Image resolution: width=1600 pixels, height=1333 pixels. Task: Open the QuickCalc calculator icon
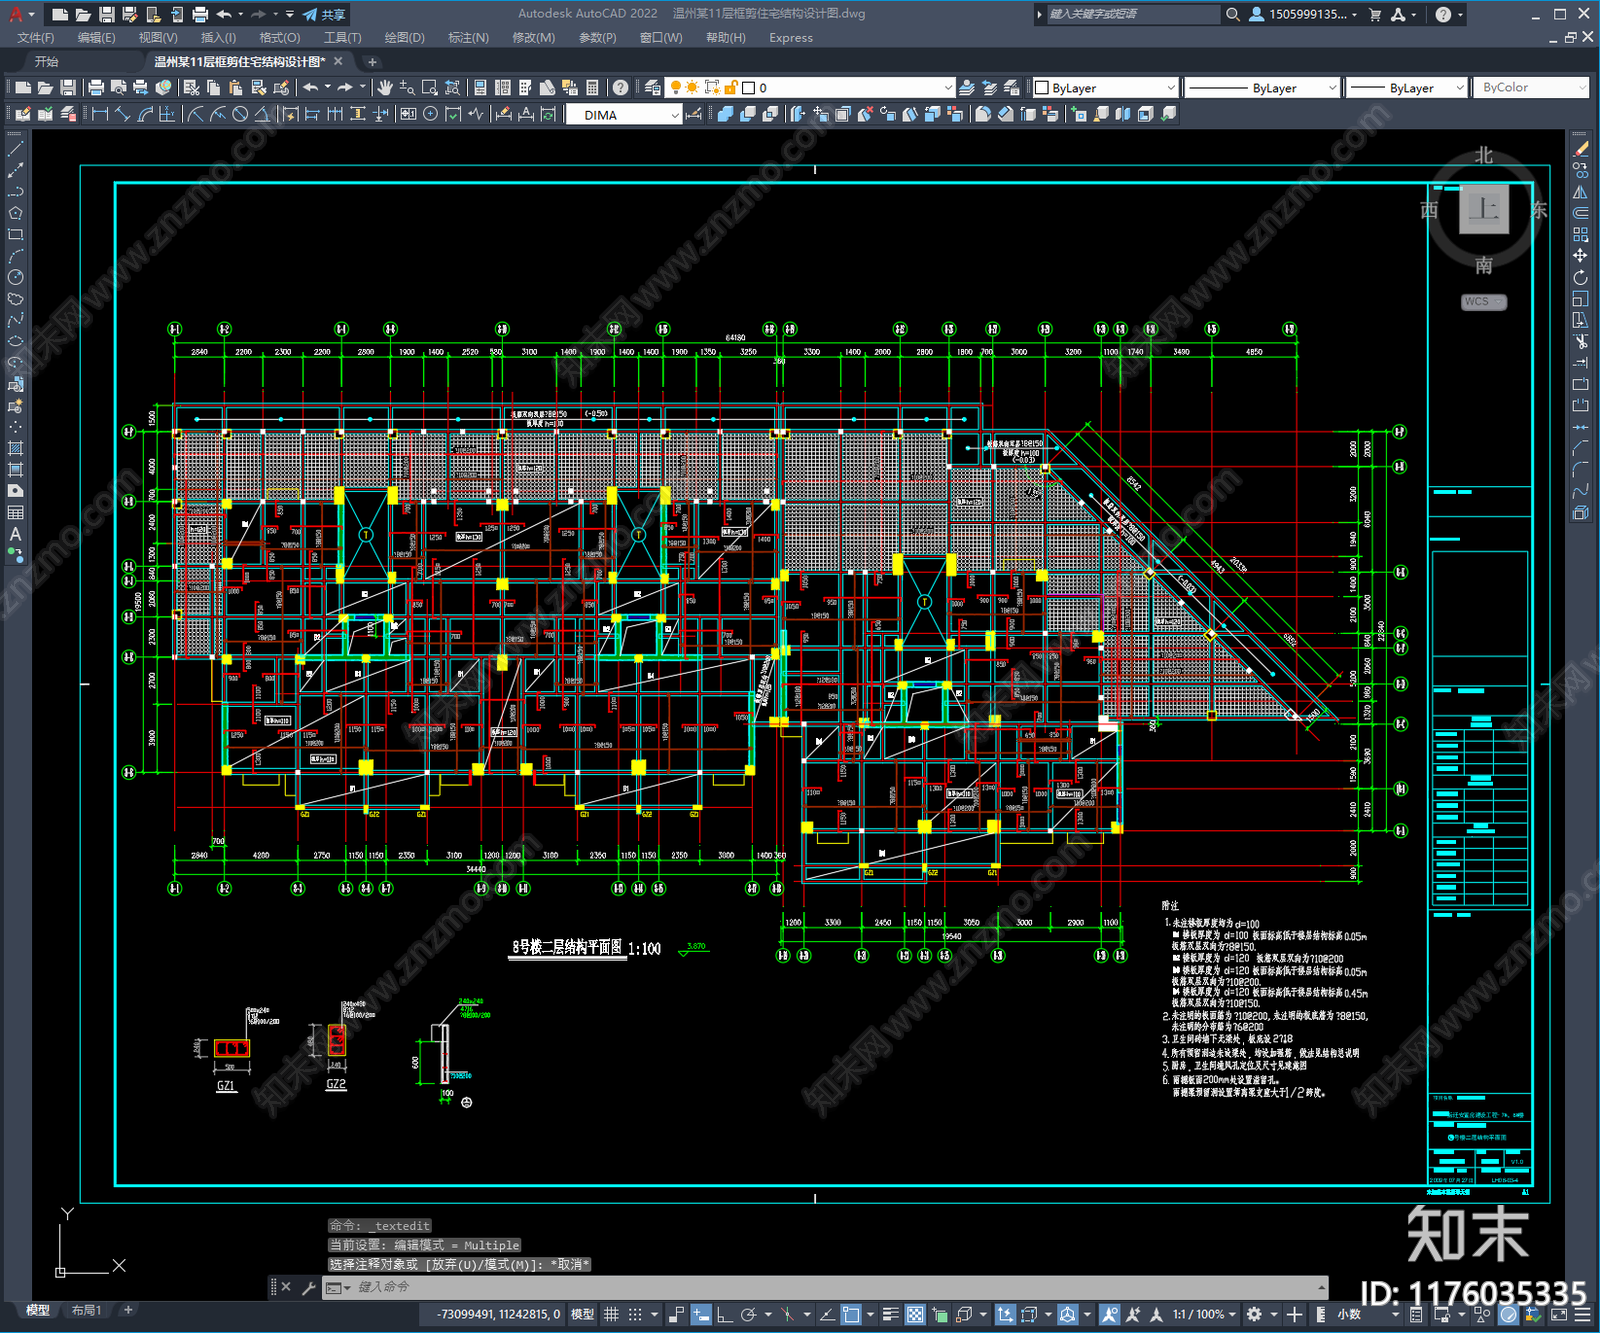pos(592,88)
